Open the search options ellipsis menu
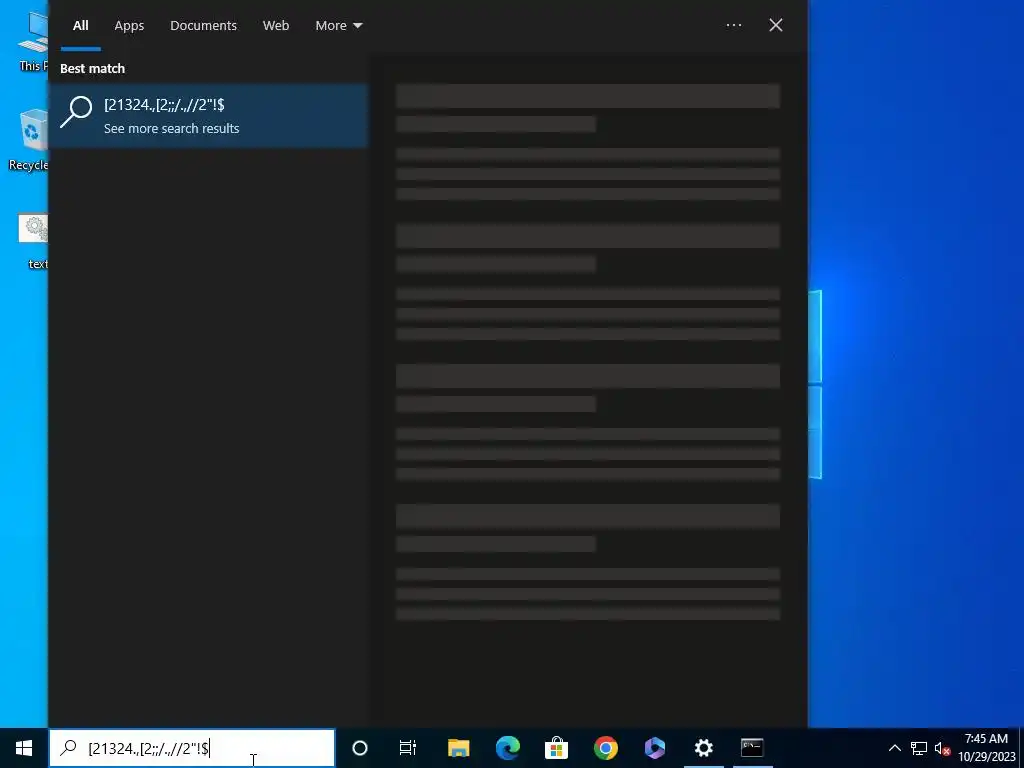1024x768 pixels. tap(733, 25)
